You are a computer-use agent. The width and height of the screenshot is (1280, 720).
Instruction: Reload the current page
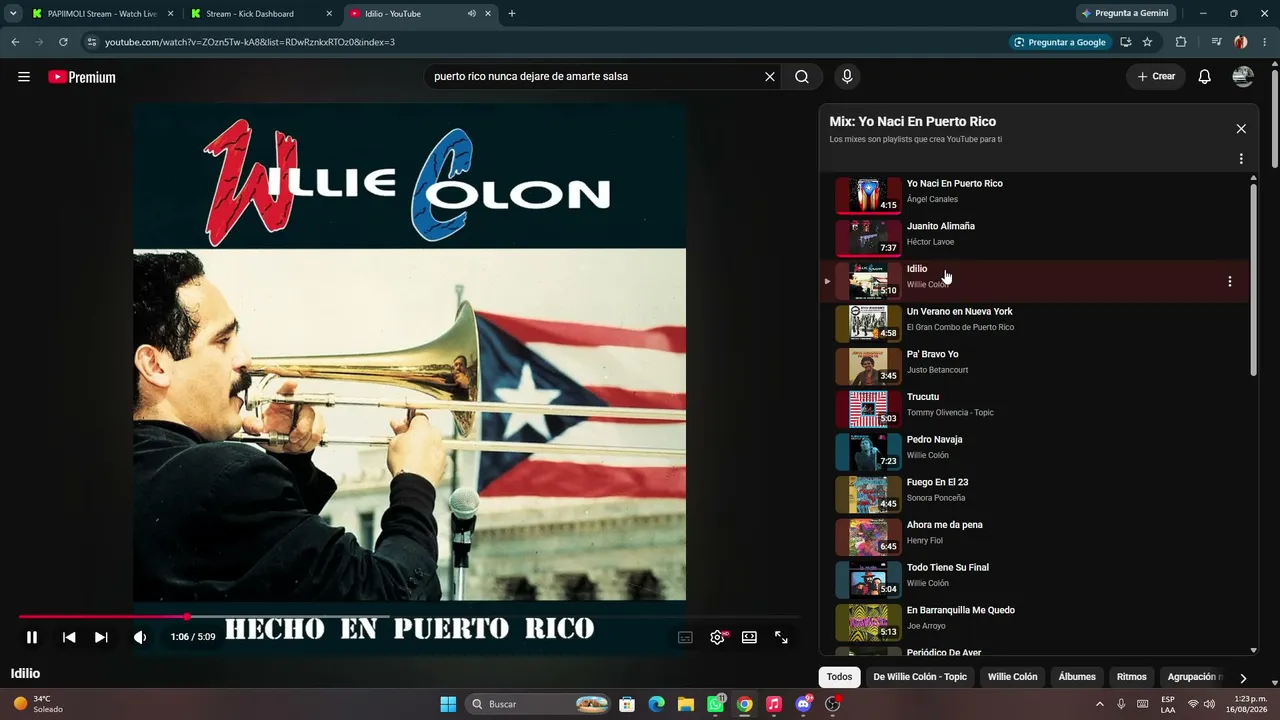(x=63, y=42)
